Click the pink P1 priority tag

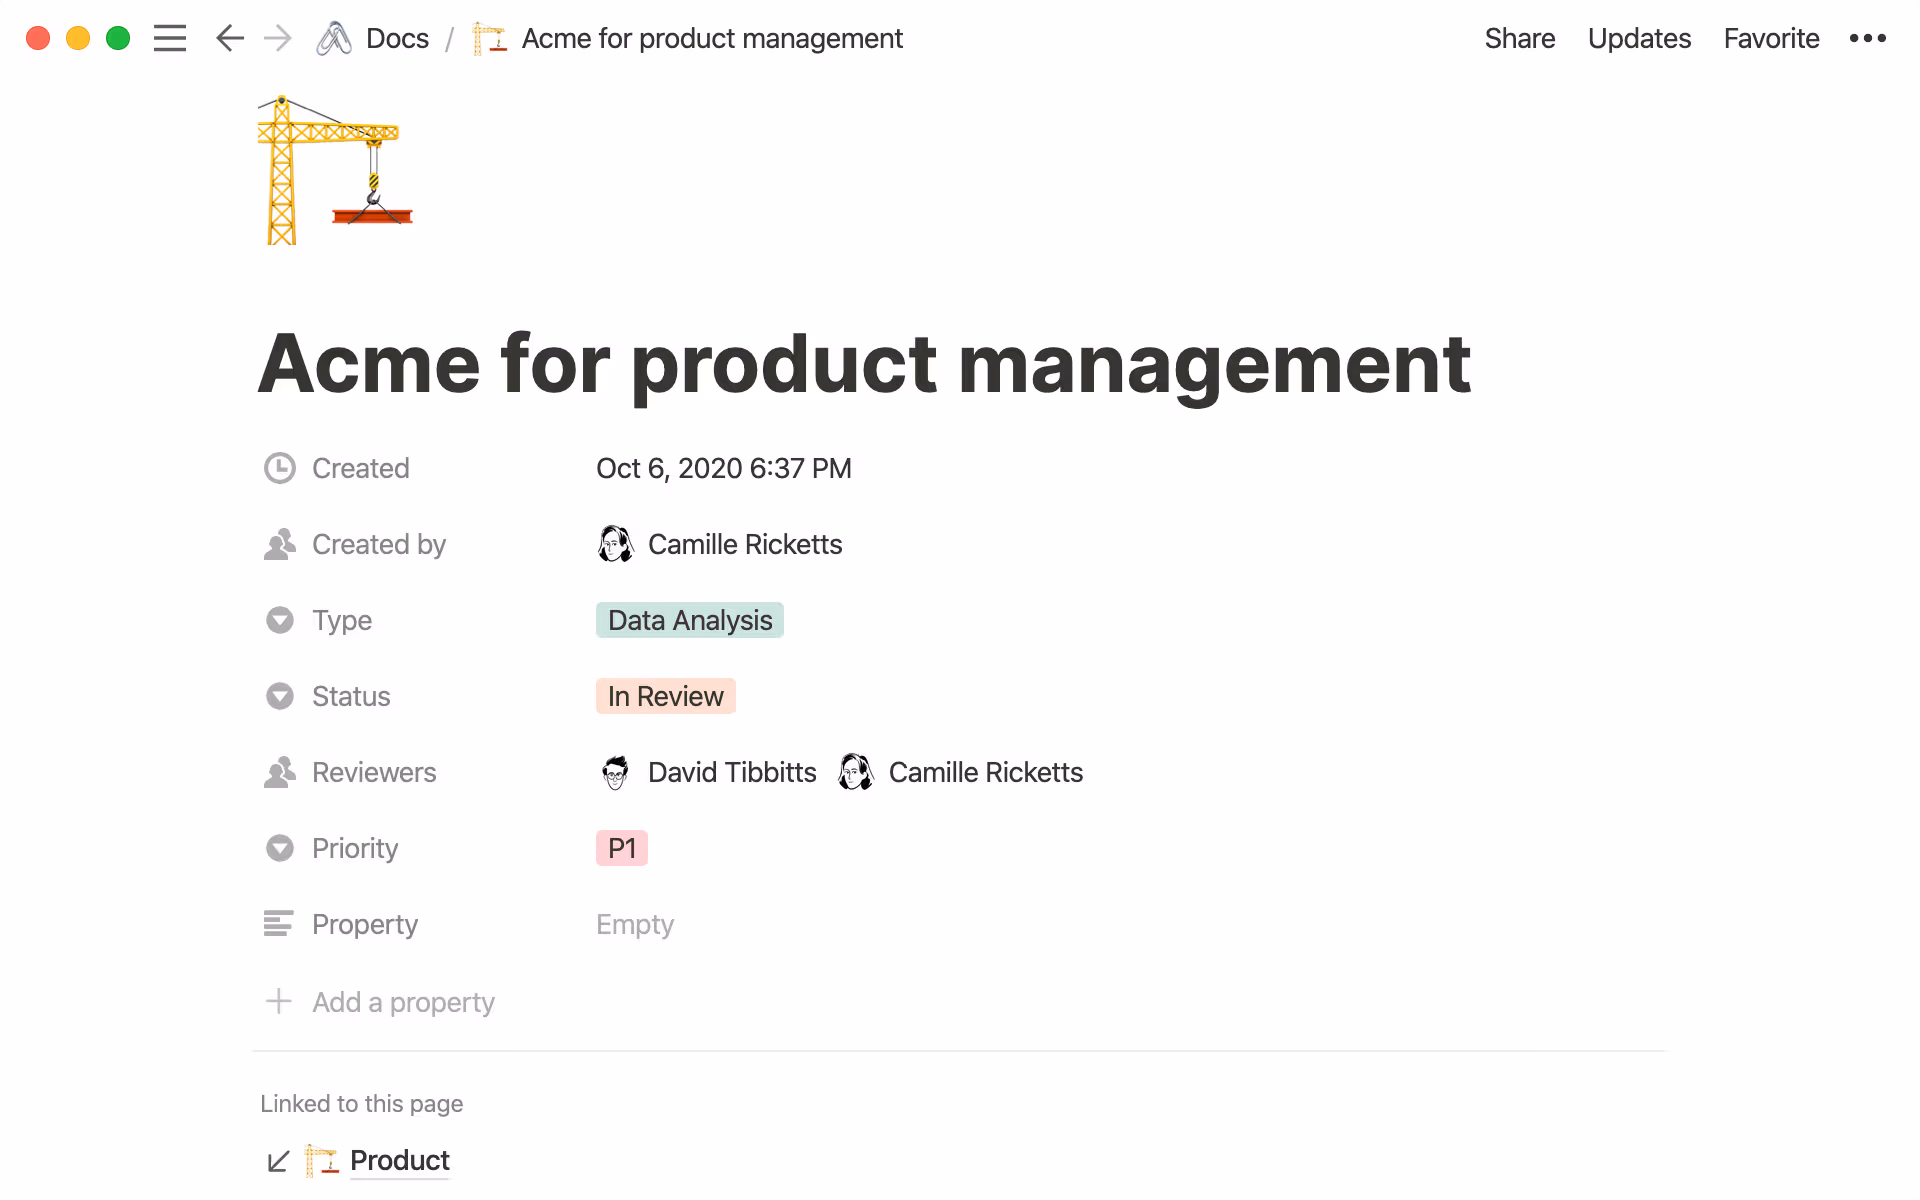click(621, 848)
